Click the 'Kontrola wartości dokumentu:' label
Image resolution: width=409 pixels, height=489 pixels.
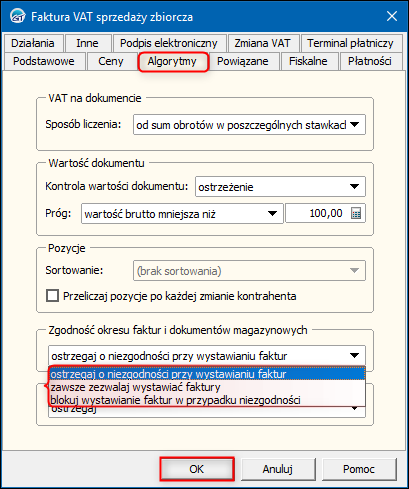click(x=117, y=186)
